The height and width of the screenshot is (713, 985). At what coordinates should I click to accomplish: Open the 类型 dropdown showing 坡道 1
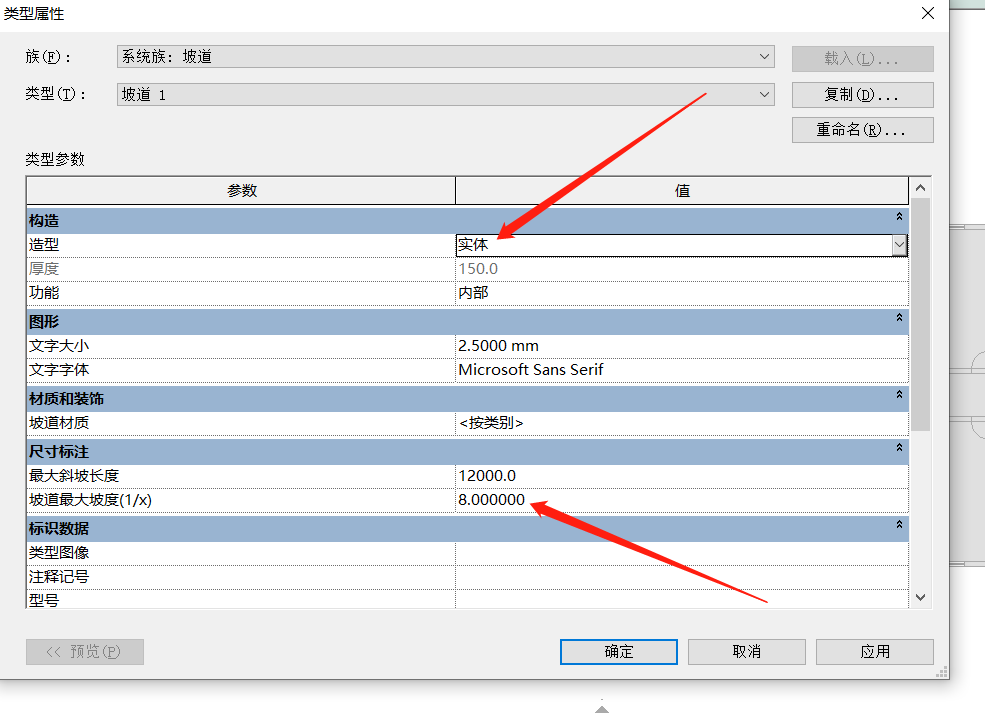[x=765, y=95]
